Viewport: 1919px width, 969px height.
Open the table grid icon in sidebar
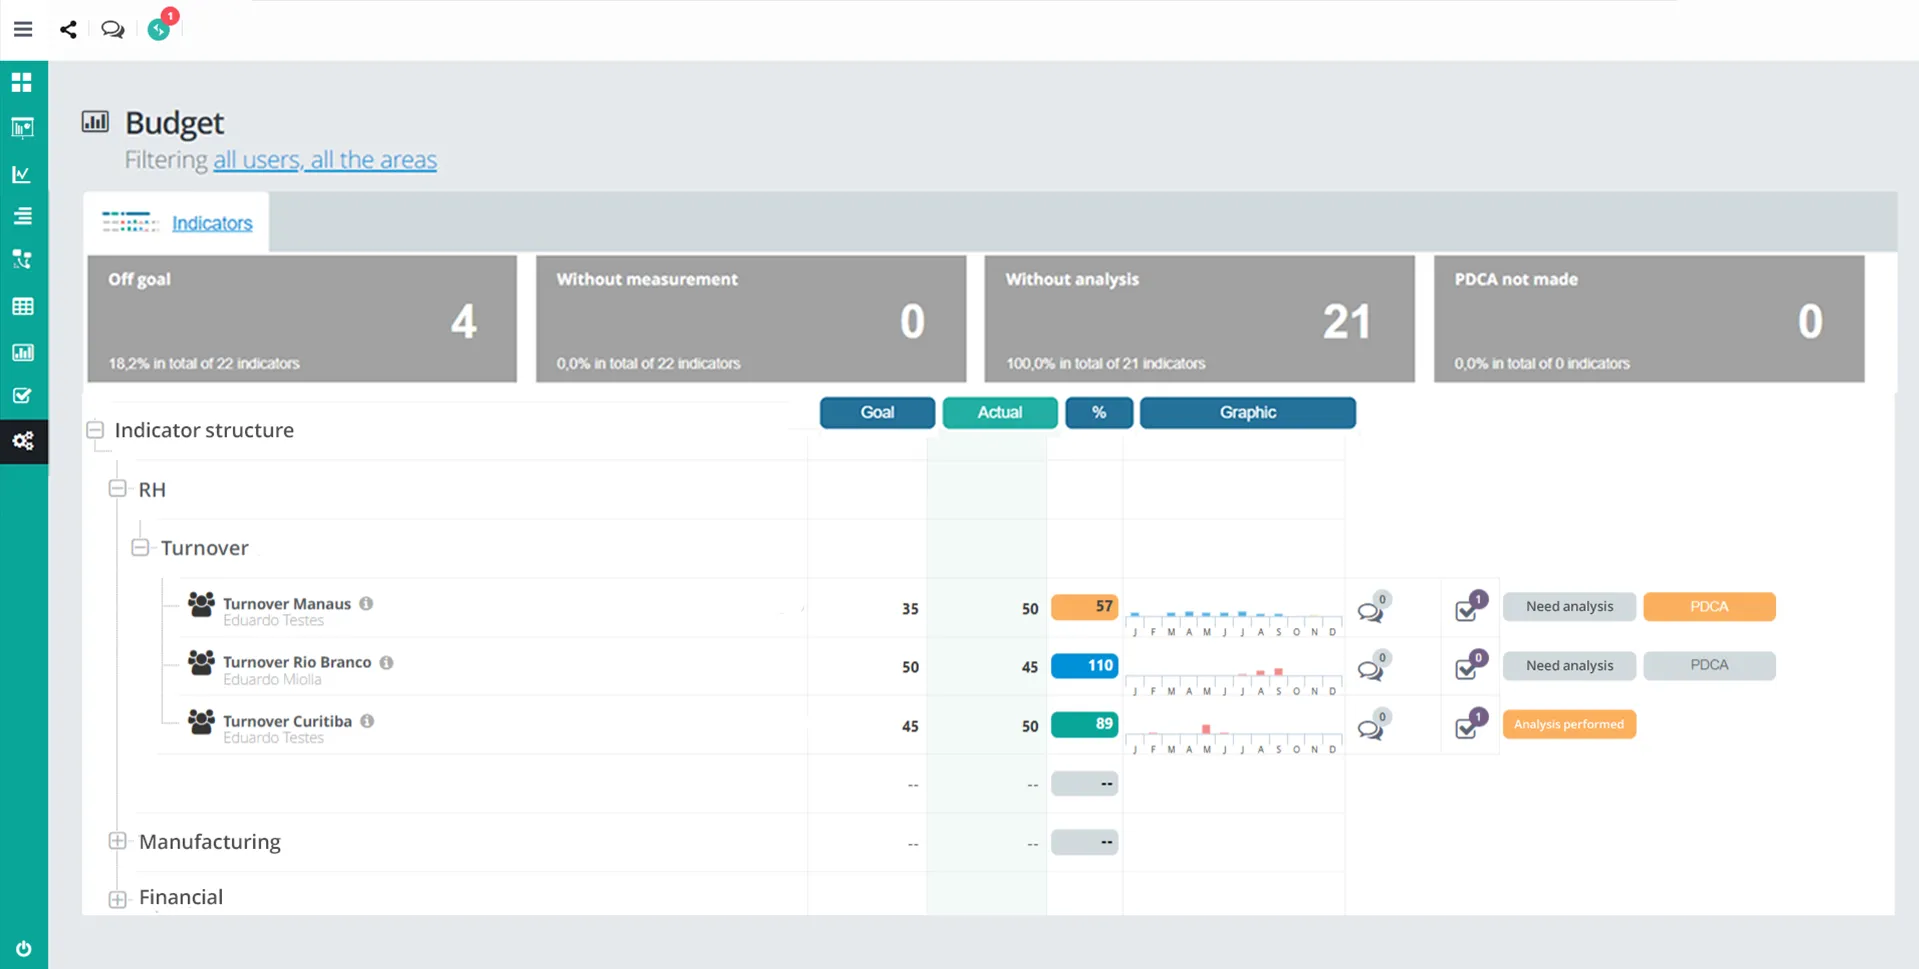pyautogui.click(x=22, y=306)
